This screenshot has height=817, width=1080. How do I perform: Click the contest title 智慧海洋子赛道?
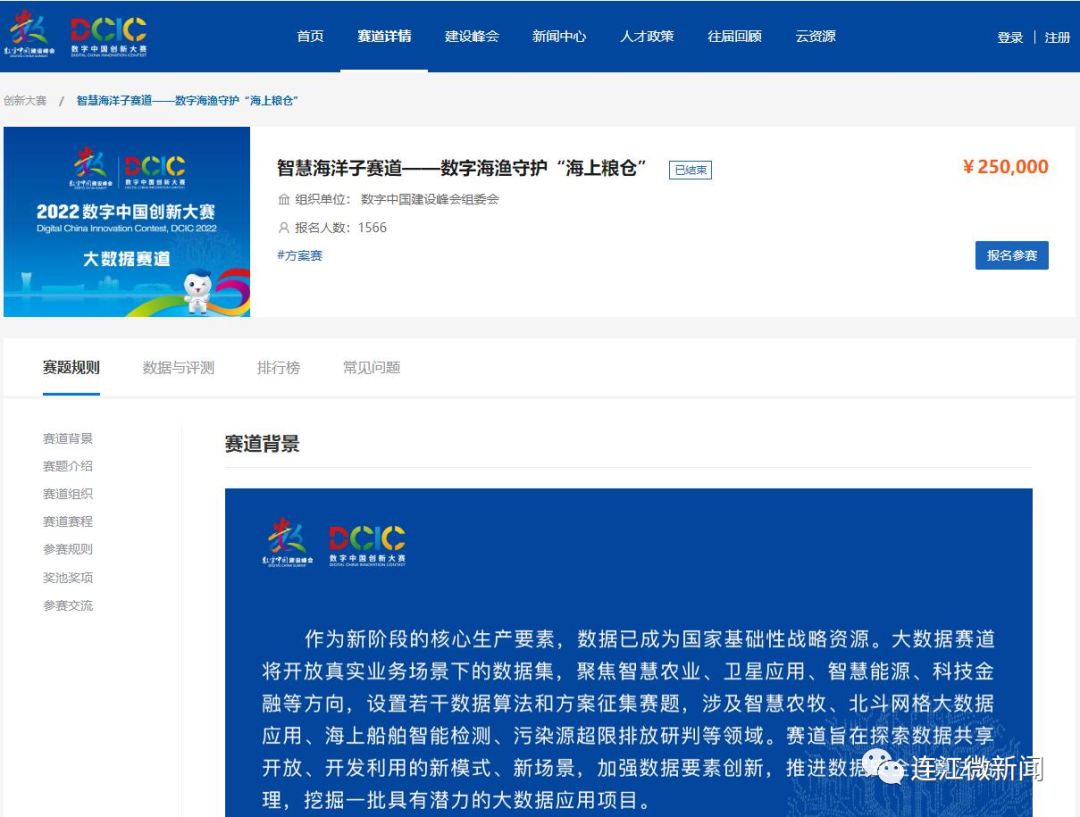pos(462,168)
